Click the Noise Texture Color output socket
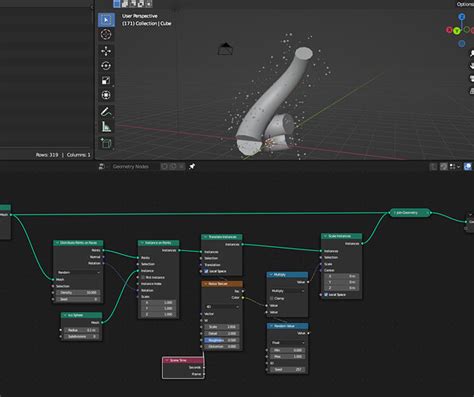 pos(243,298)
